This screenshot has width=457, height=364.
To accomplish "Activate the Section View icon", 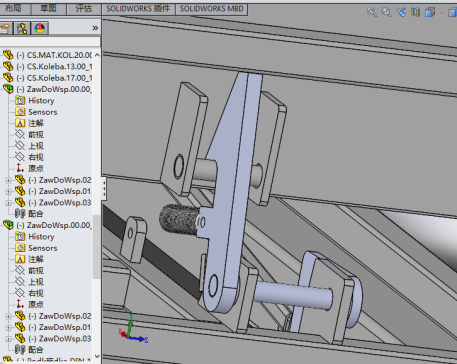I will pyautogui.click(x=415, y=12).
